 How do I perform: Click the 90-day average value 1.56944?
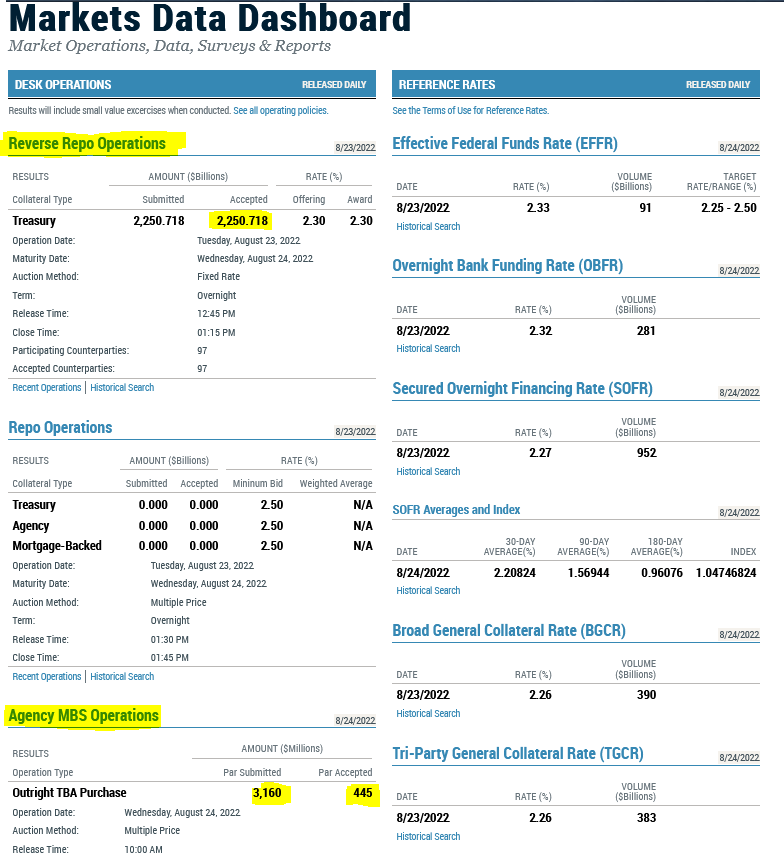coord(588,573)
